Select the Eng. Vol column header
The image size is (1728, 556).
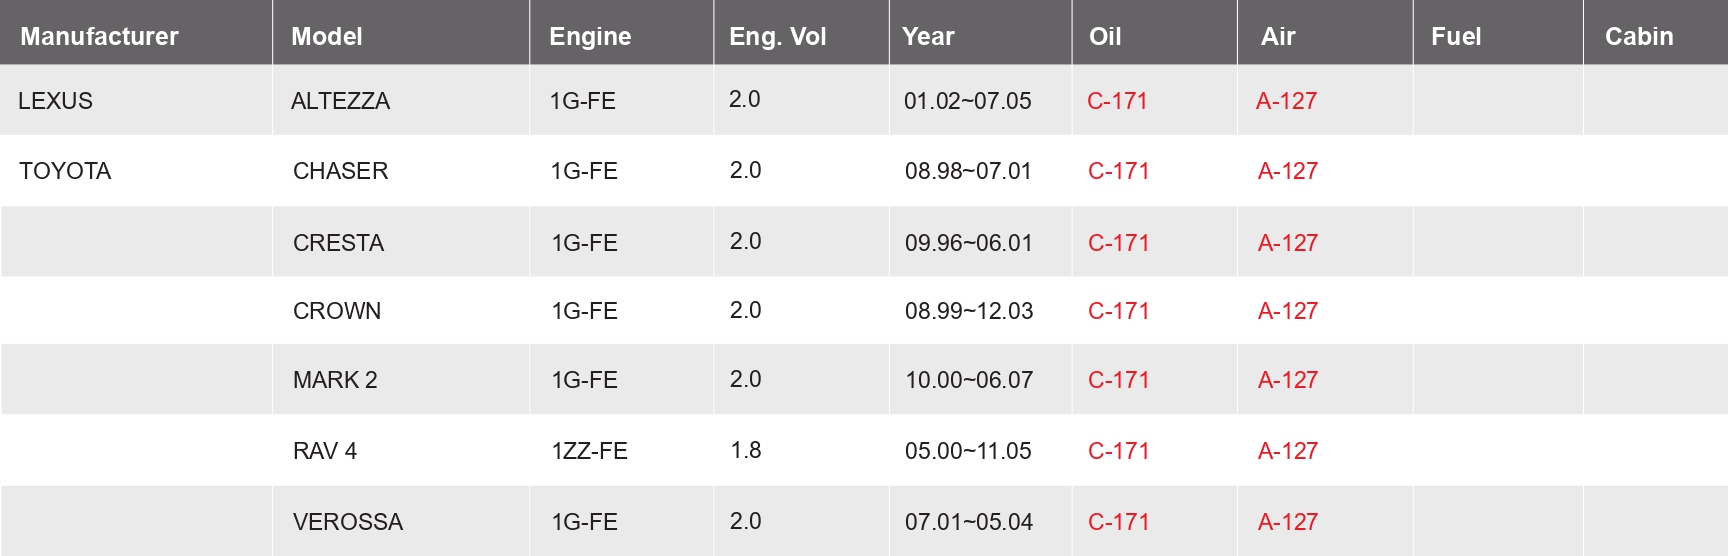pos(777,37)
